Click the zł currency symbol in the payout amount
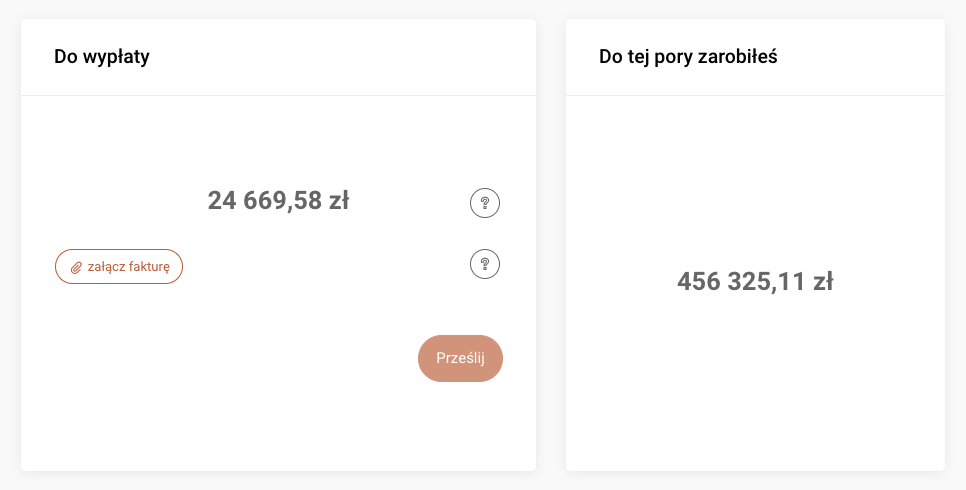 pyautogui.click(x=337, y=201)
